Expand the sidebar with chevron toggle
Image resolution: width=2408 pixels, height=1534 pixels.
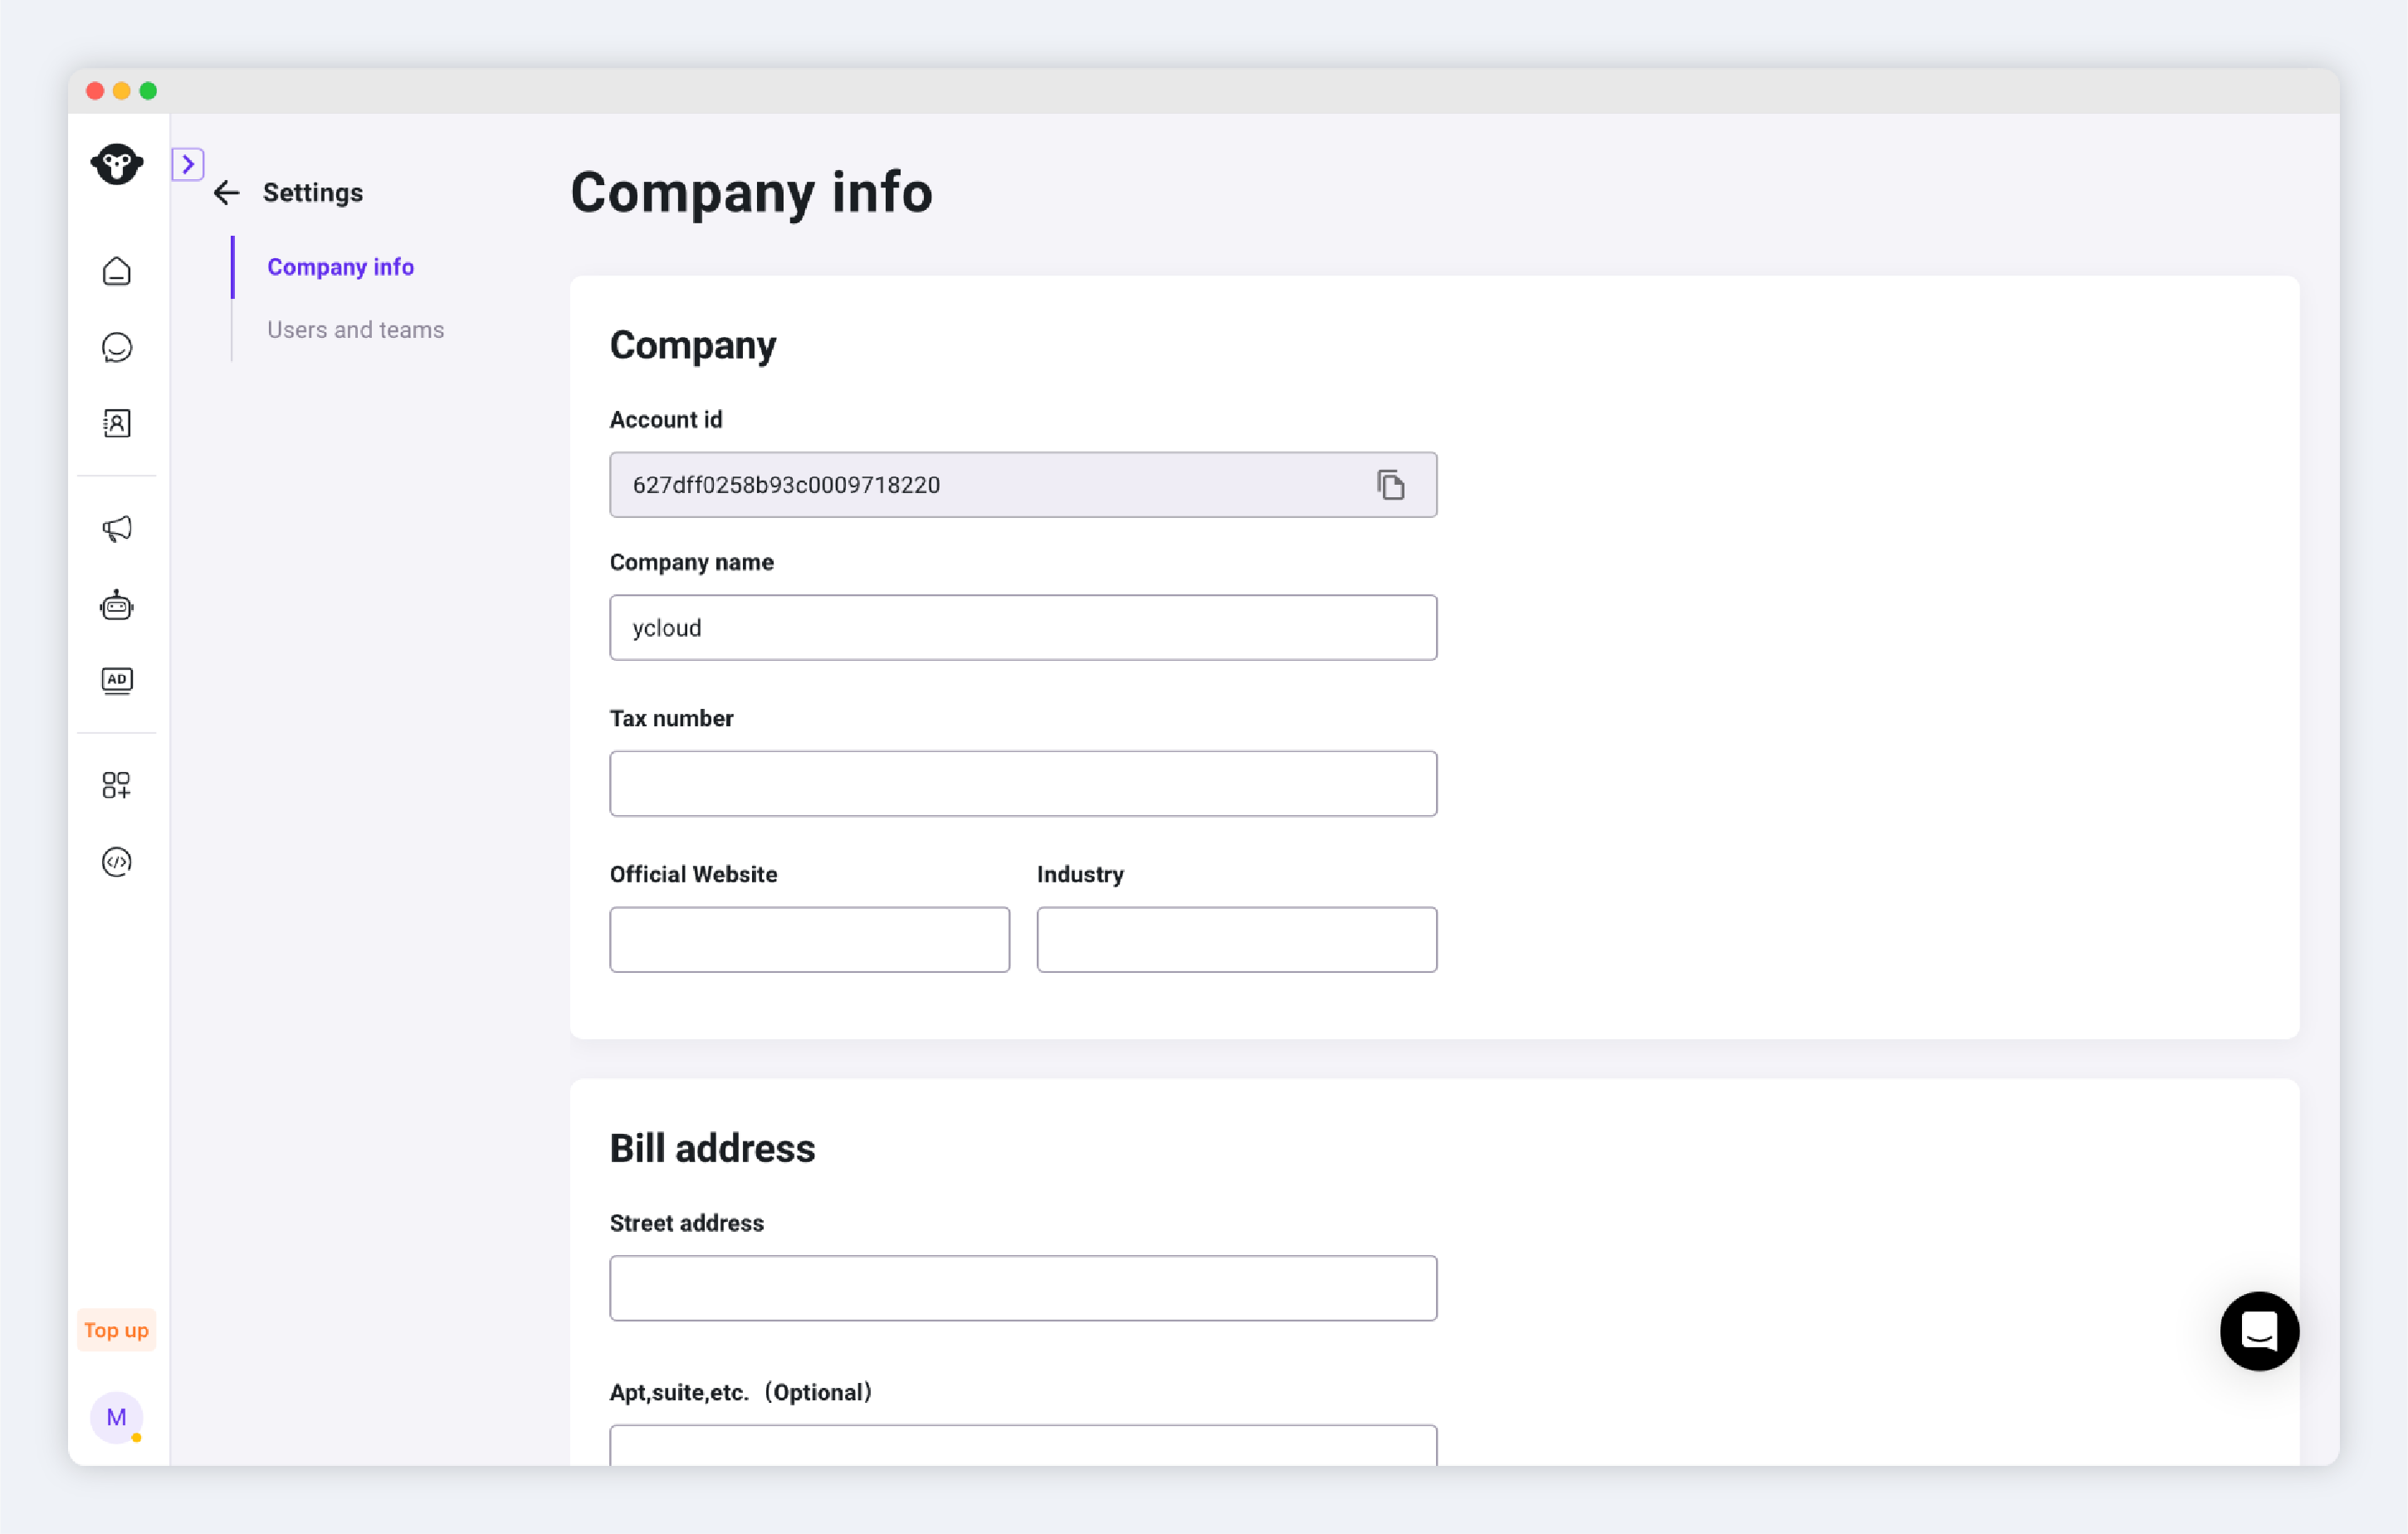coord(188,164)
